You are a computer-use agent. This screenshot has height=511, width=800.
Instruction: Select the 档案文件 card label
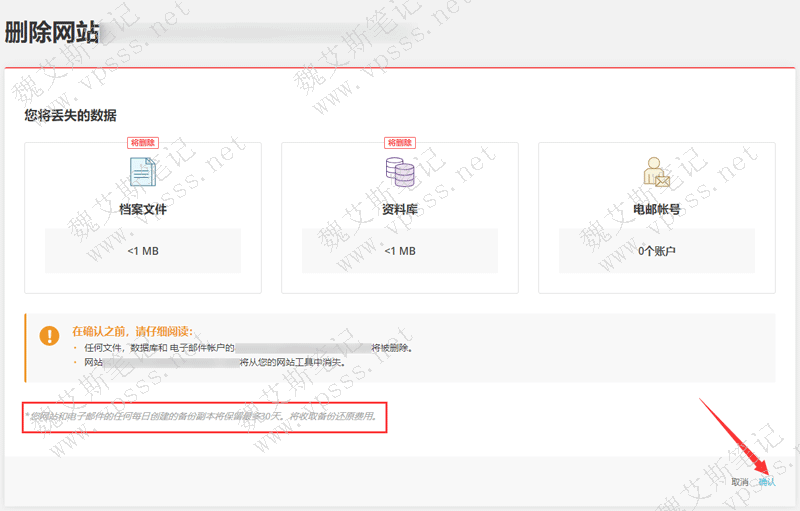(x=143, y=209)
